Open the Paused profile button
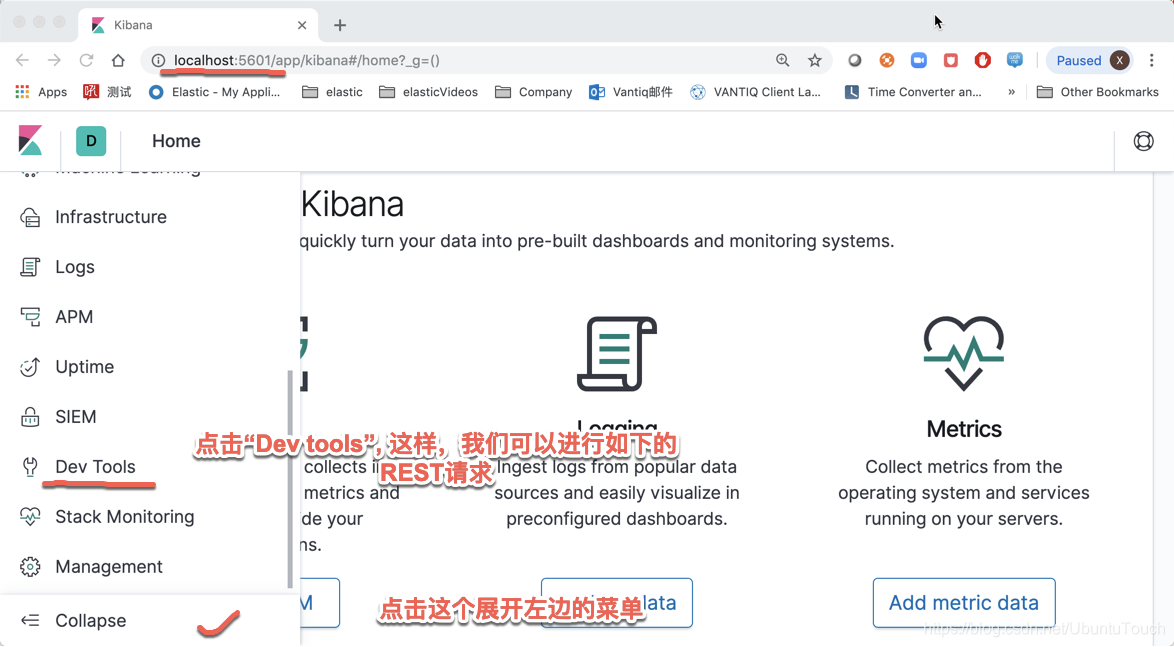The height and width of the screenshot is (647, 1174). (1090, 60)
